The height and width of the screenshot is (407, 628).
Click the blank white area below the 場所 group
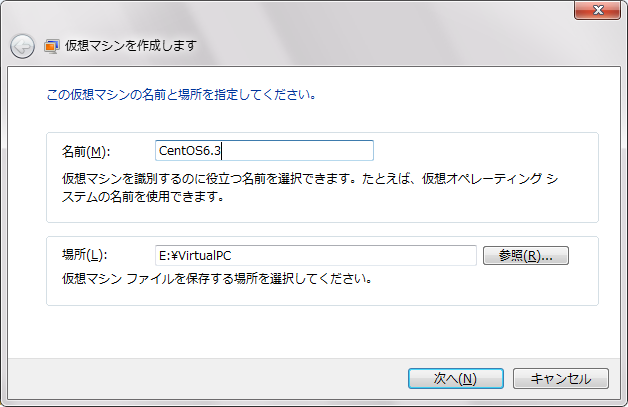(312, 332)
